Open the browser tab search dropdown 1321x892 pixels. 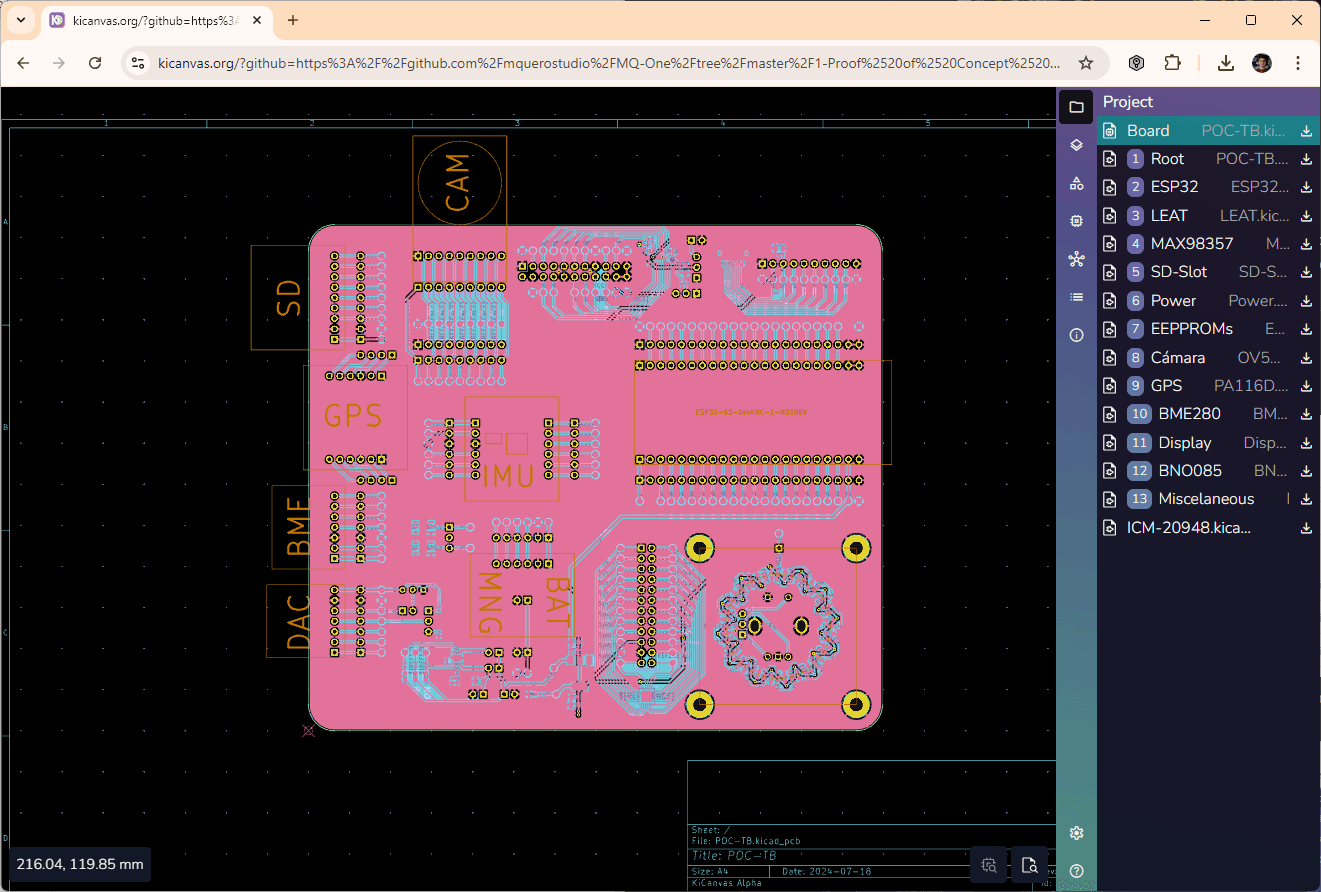tap(21, 20)
